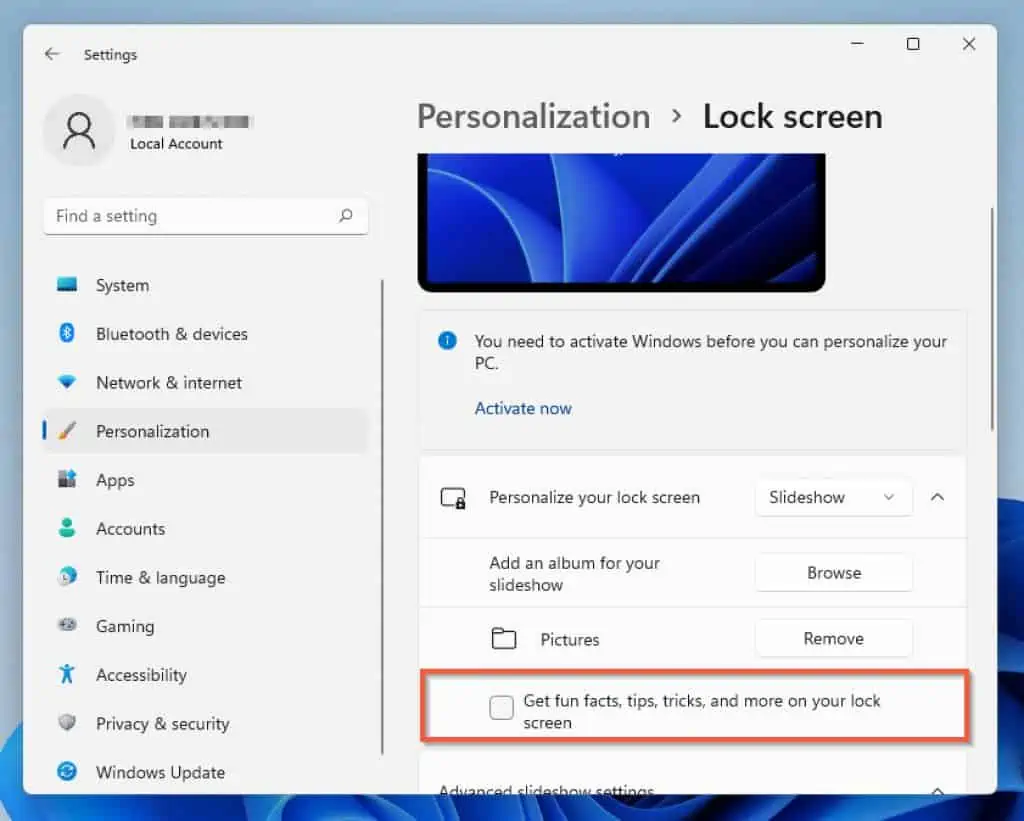
Task: Select the Time & language icon
Action: [x=66, y=577]
